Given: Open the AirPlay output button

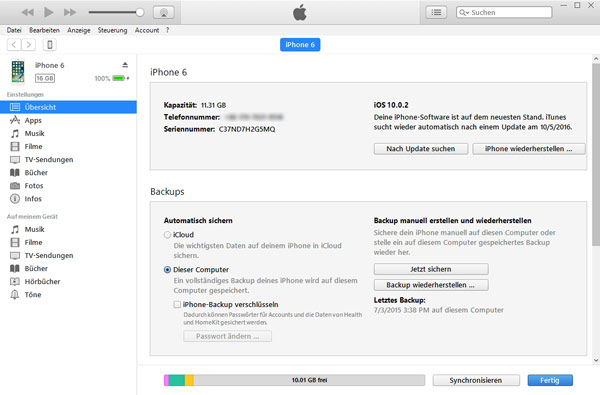Looking at the screenshot, I should [x=164, y=12].
